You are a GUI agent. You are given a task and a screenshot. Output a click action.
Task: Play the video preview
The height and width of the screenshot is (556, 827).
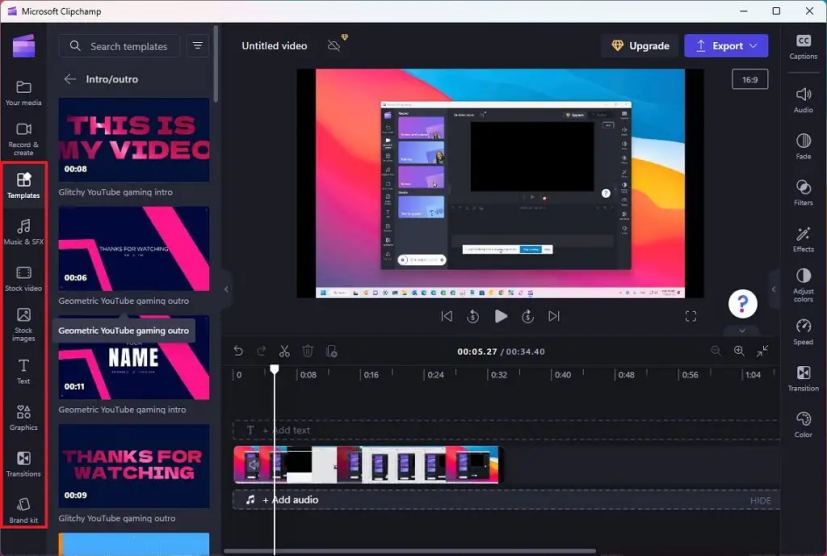click(501, 316)
